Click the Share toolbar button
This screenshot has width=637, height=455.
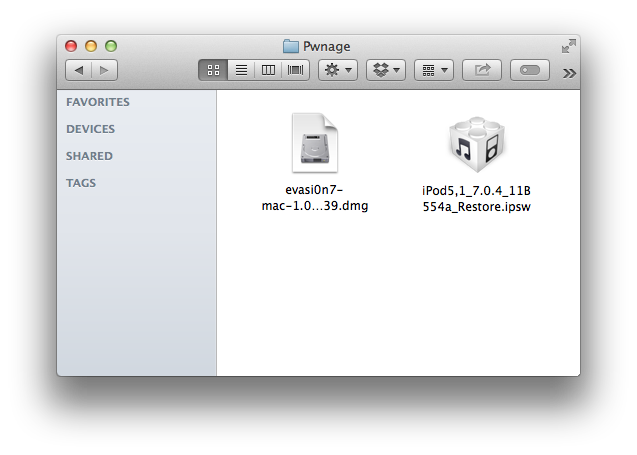pos(482,70)
